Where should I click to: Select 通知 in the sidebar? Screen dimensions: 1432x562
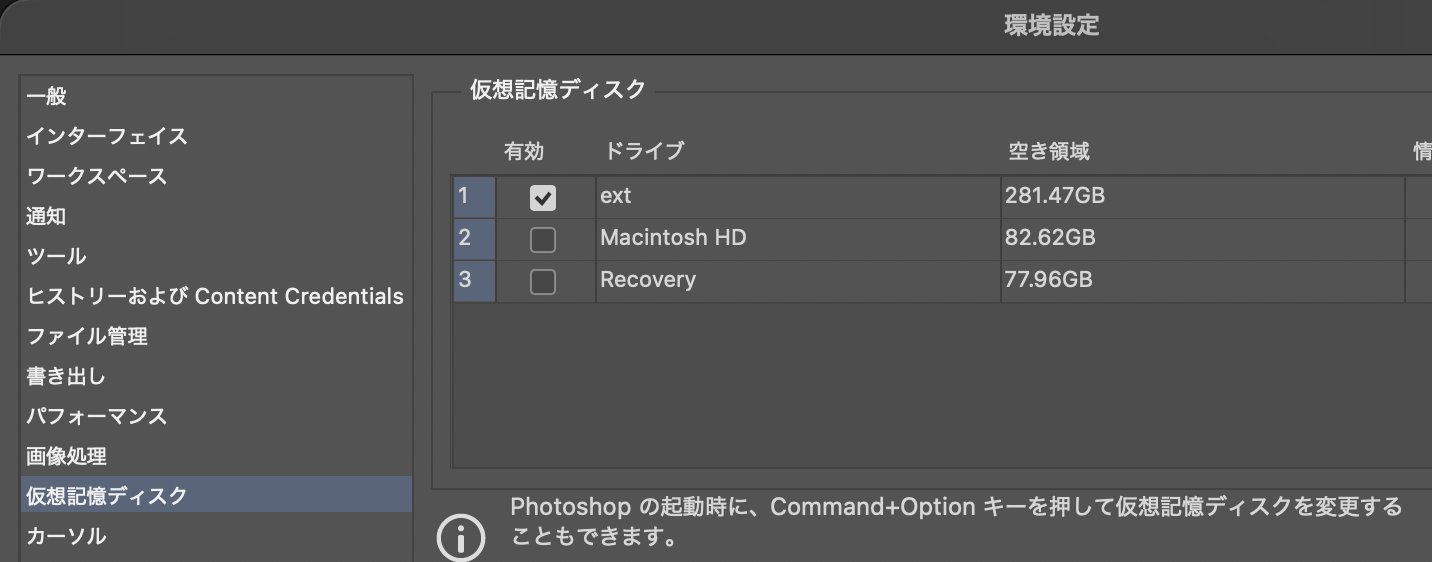(216, 216)
